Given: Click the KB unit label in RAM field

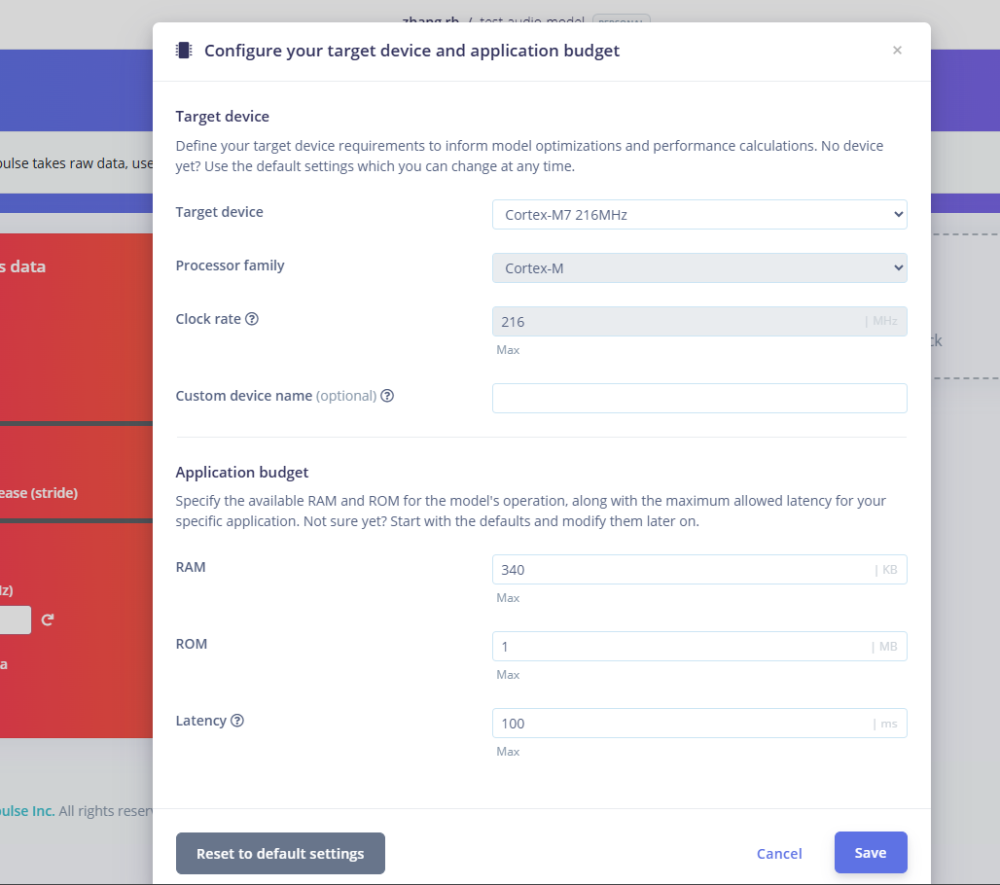Looking at the screenshot, I should click(x=886, y=570).
